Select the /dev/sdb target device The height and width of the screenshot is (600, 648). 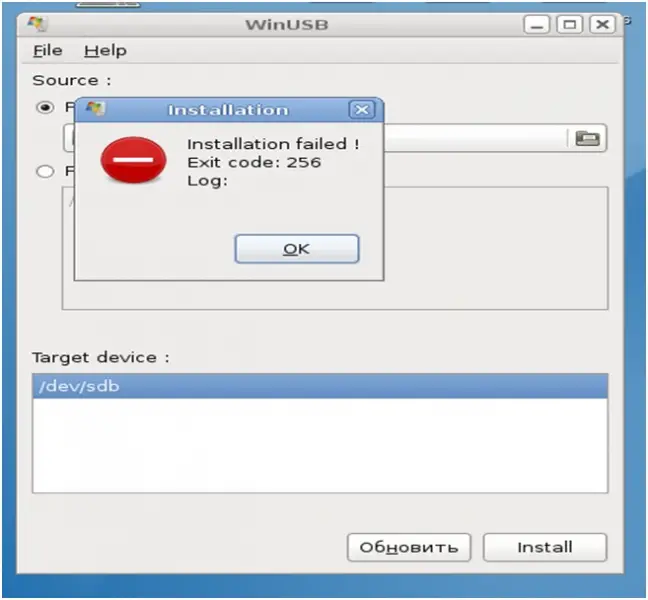tap(320, 386)
